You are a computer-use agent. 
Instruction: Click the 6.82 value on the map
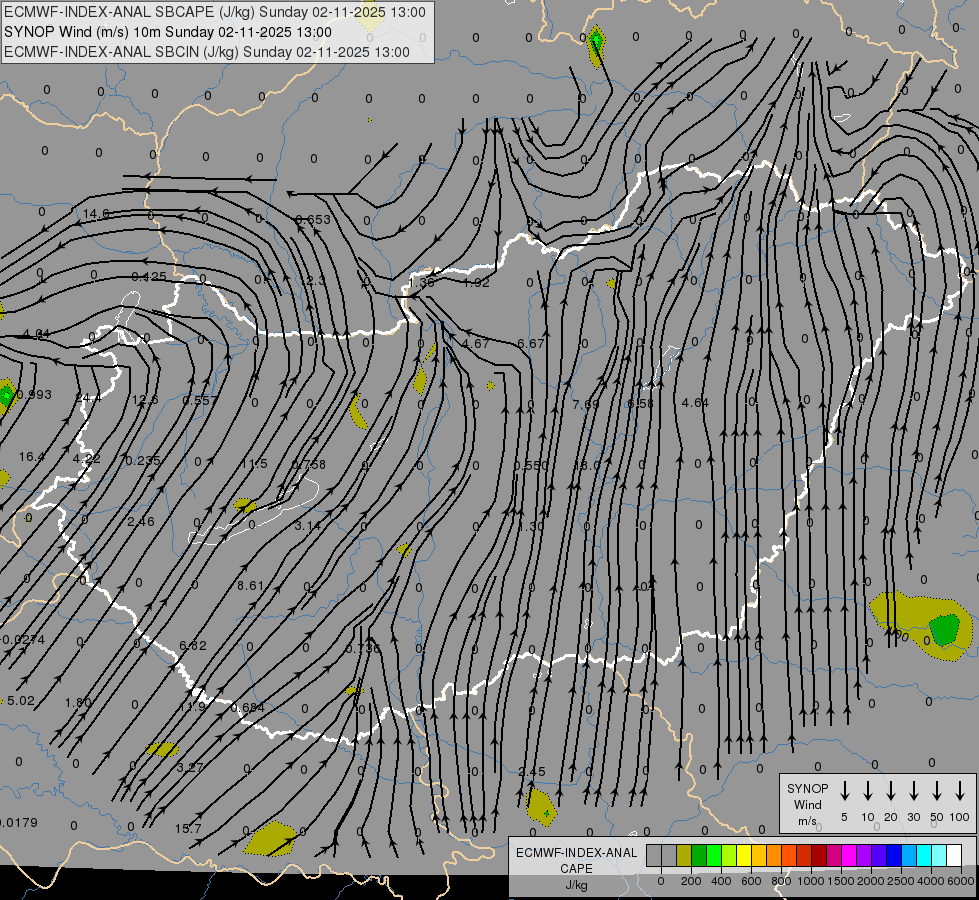point(193,645)
